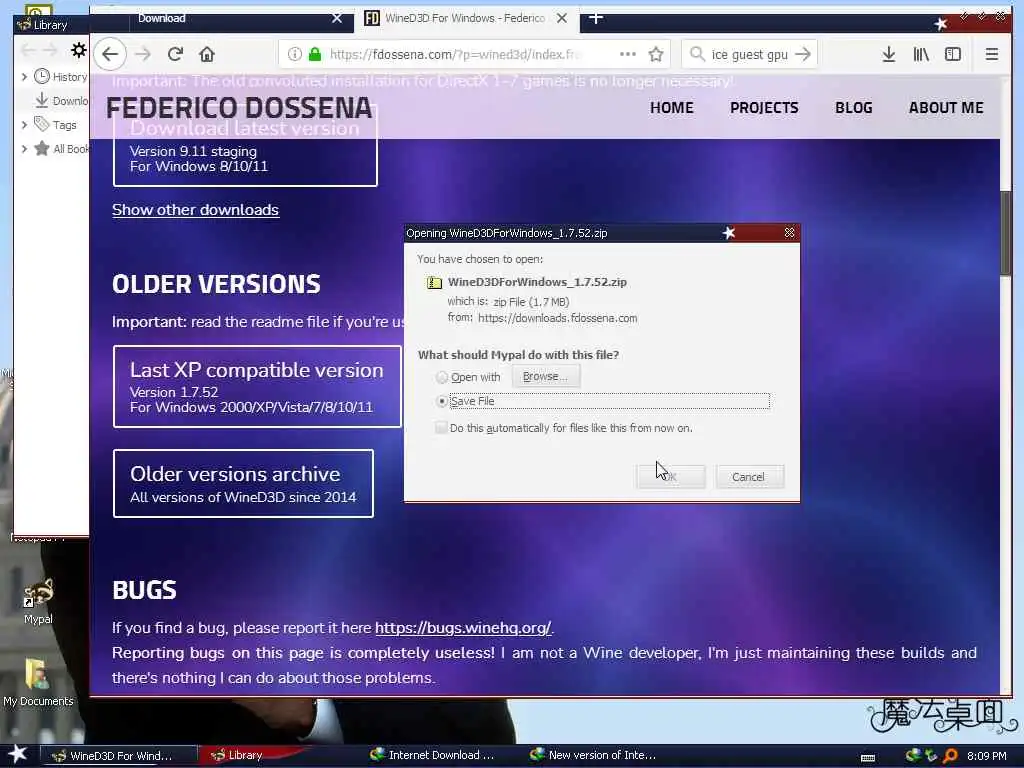Open the page actions three-dot menu
Image resolution: width=1024 pixels, height=768 pixels.
coord(628,54)
